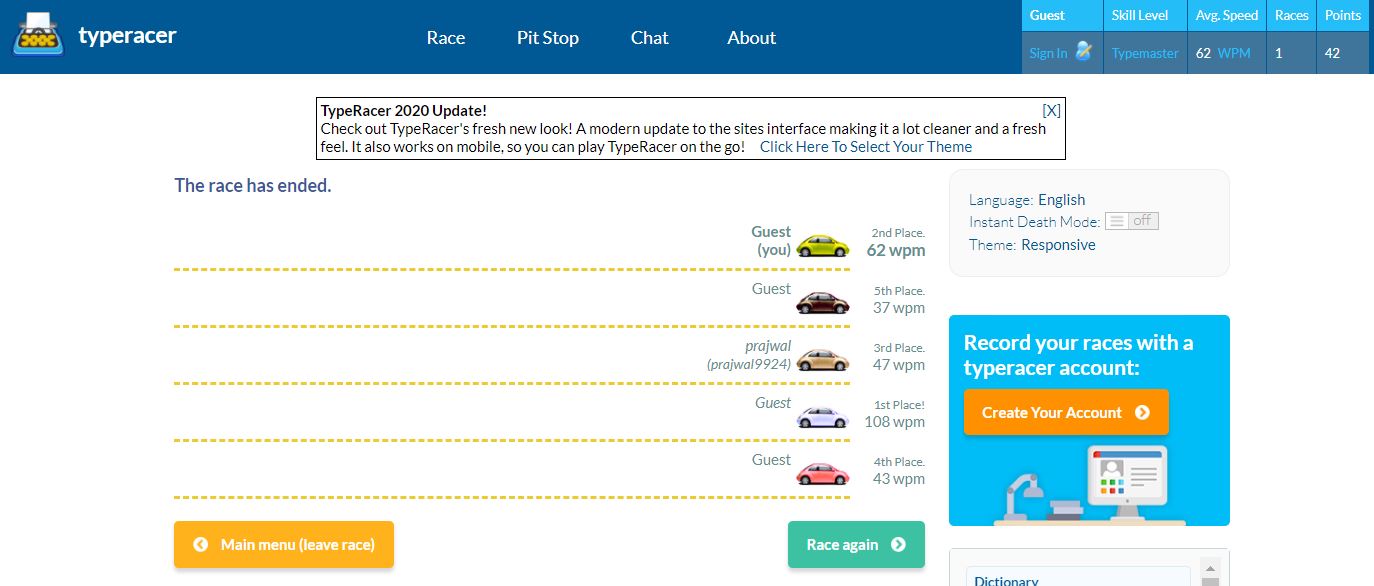Click the (prajwal9924) account name
The width and height of the screenshot is (1374, 586).
[749, 364]
